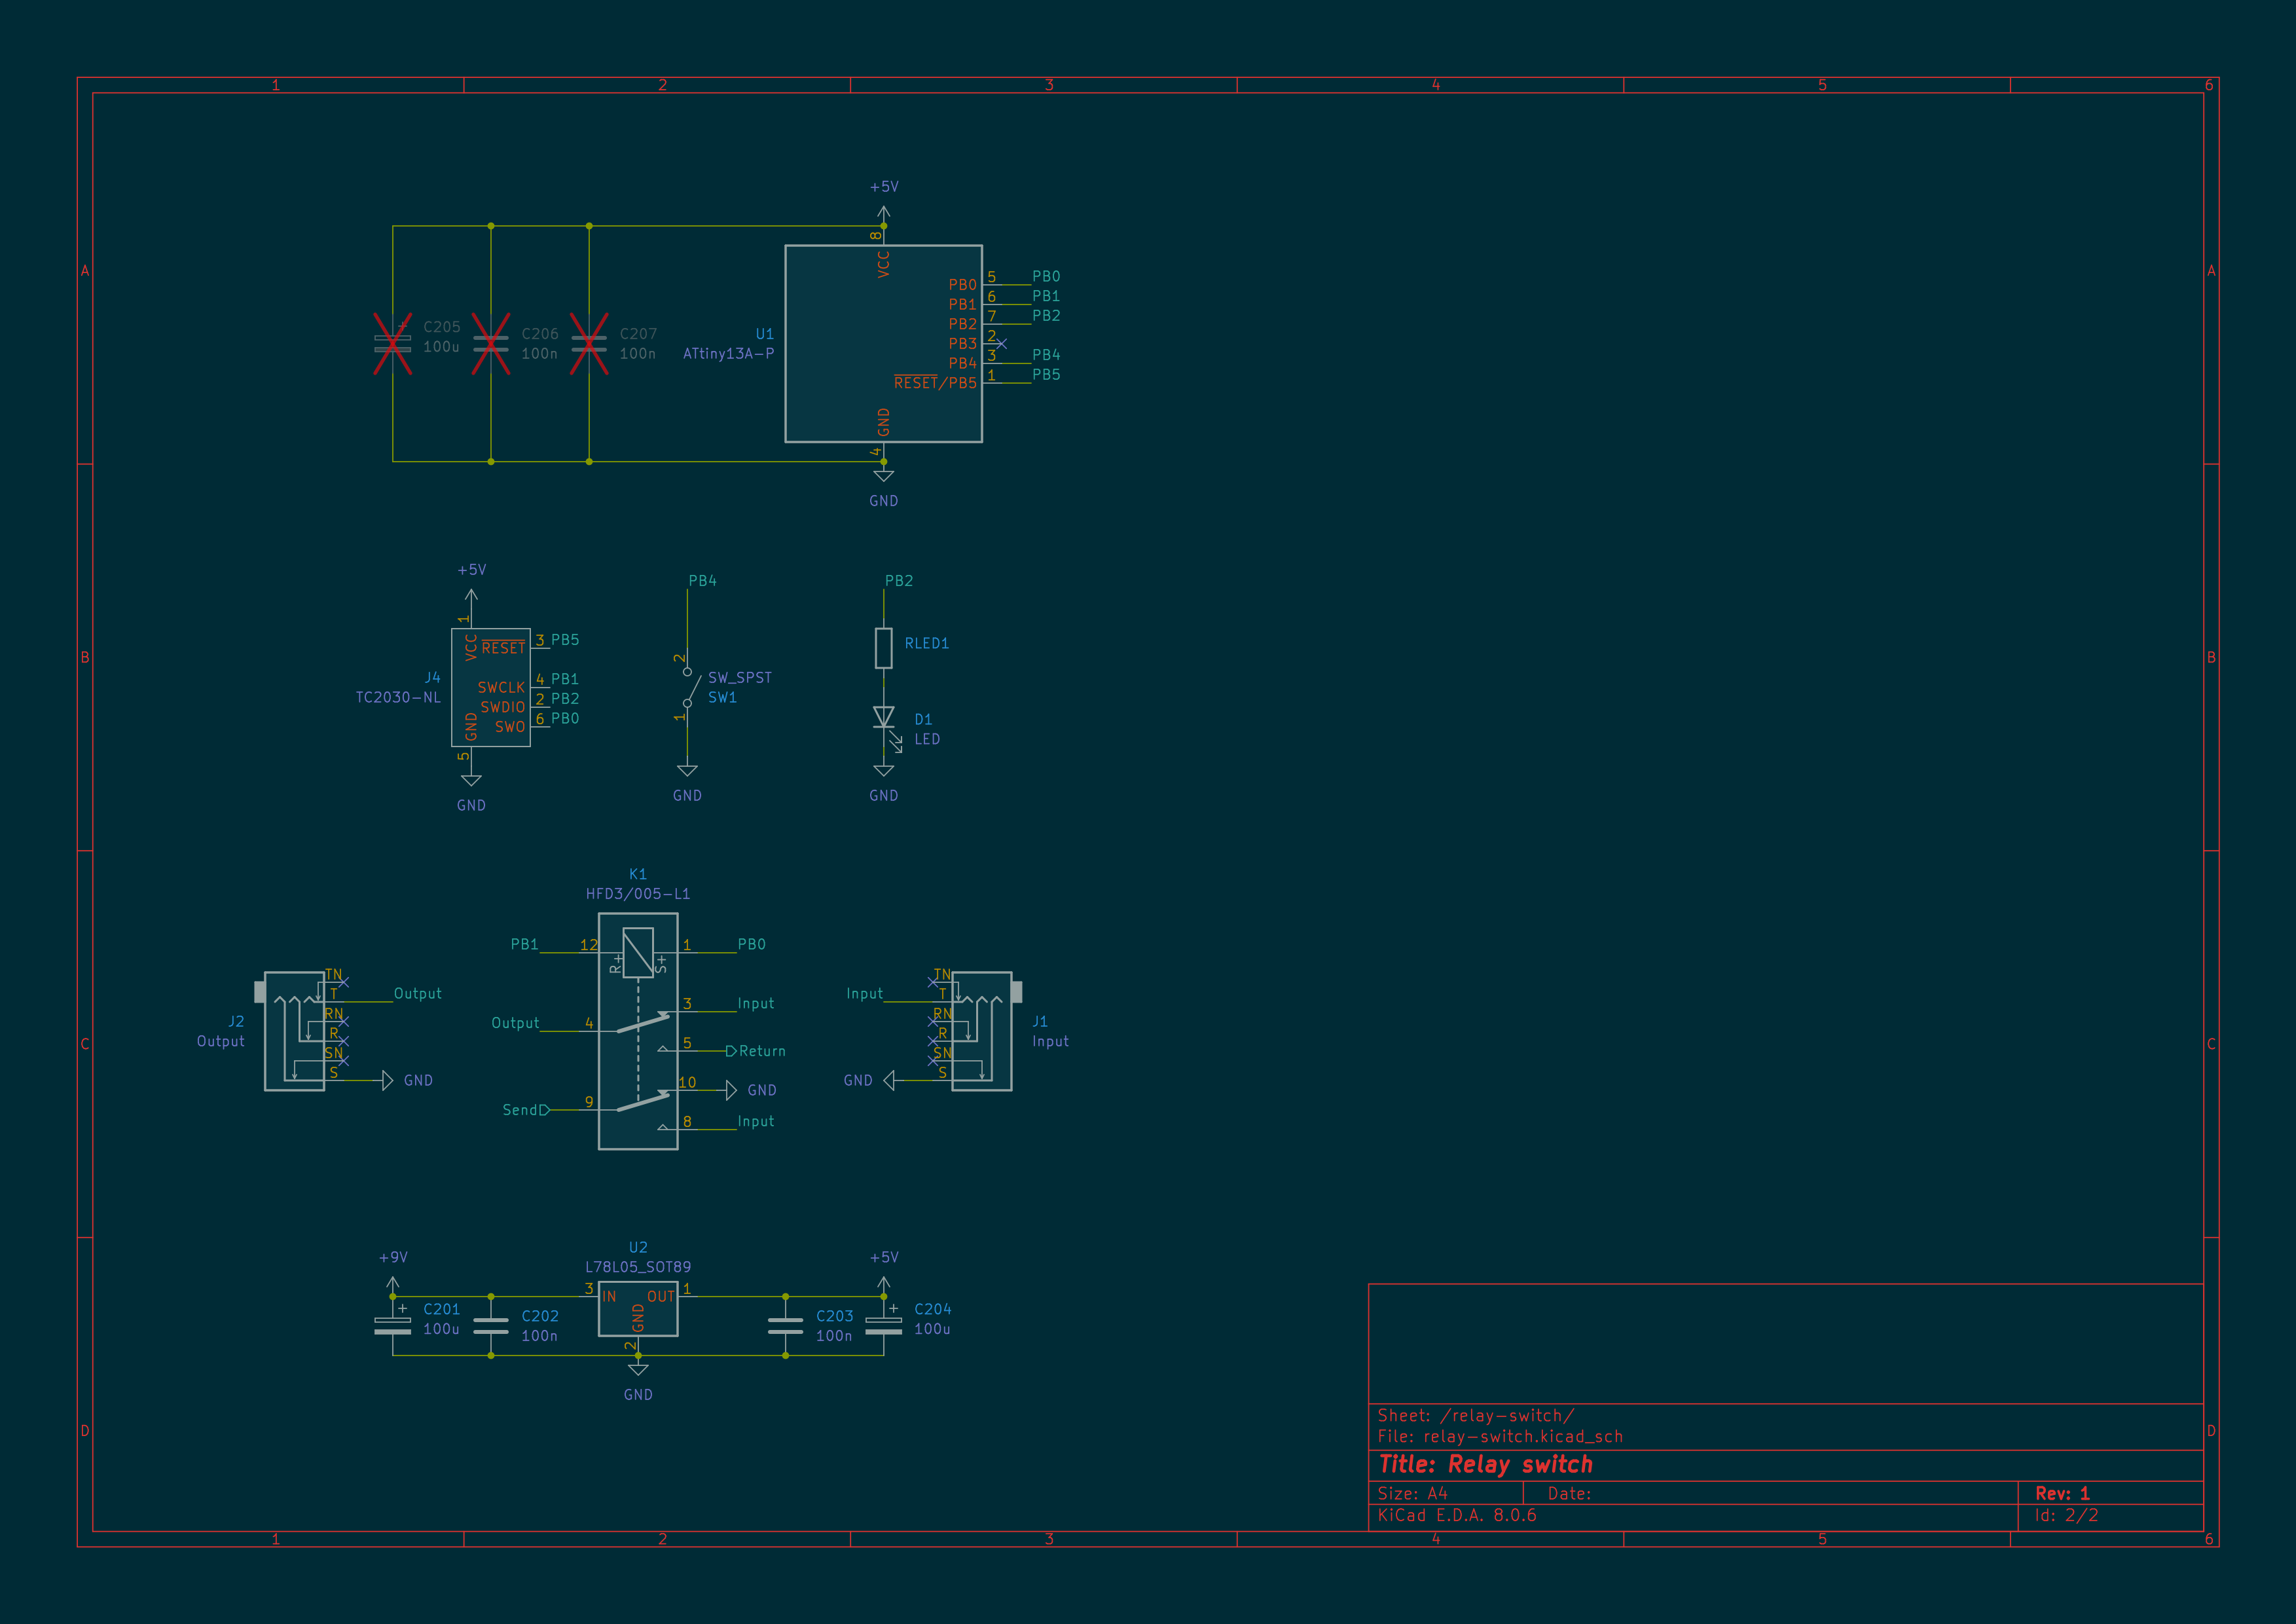Select the Return hierarchical label at relay
The width and height of the screenshot is (2296, 1624).
(761, 1051)
